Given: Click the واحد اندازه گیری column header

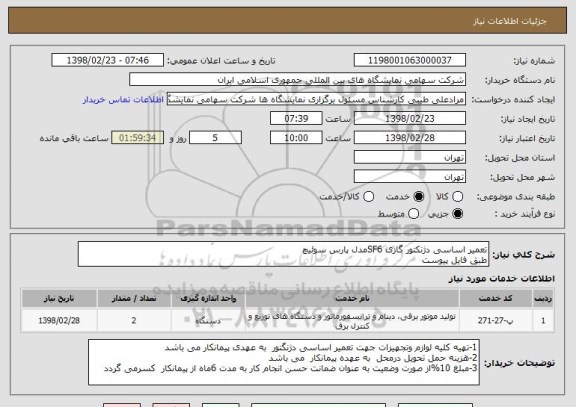Looking at the screenshot, I should point(208,299).
